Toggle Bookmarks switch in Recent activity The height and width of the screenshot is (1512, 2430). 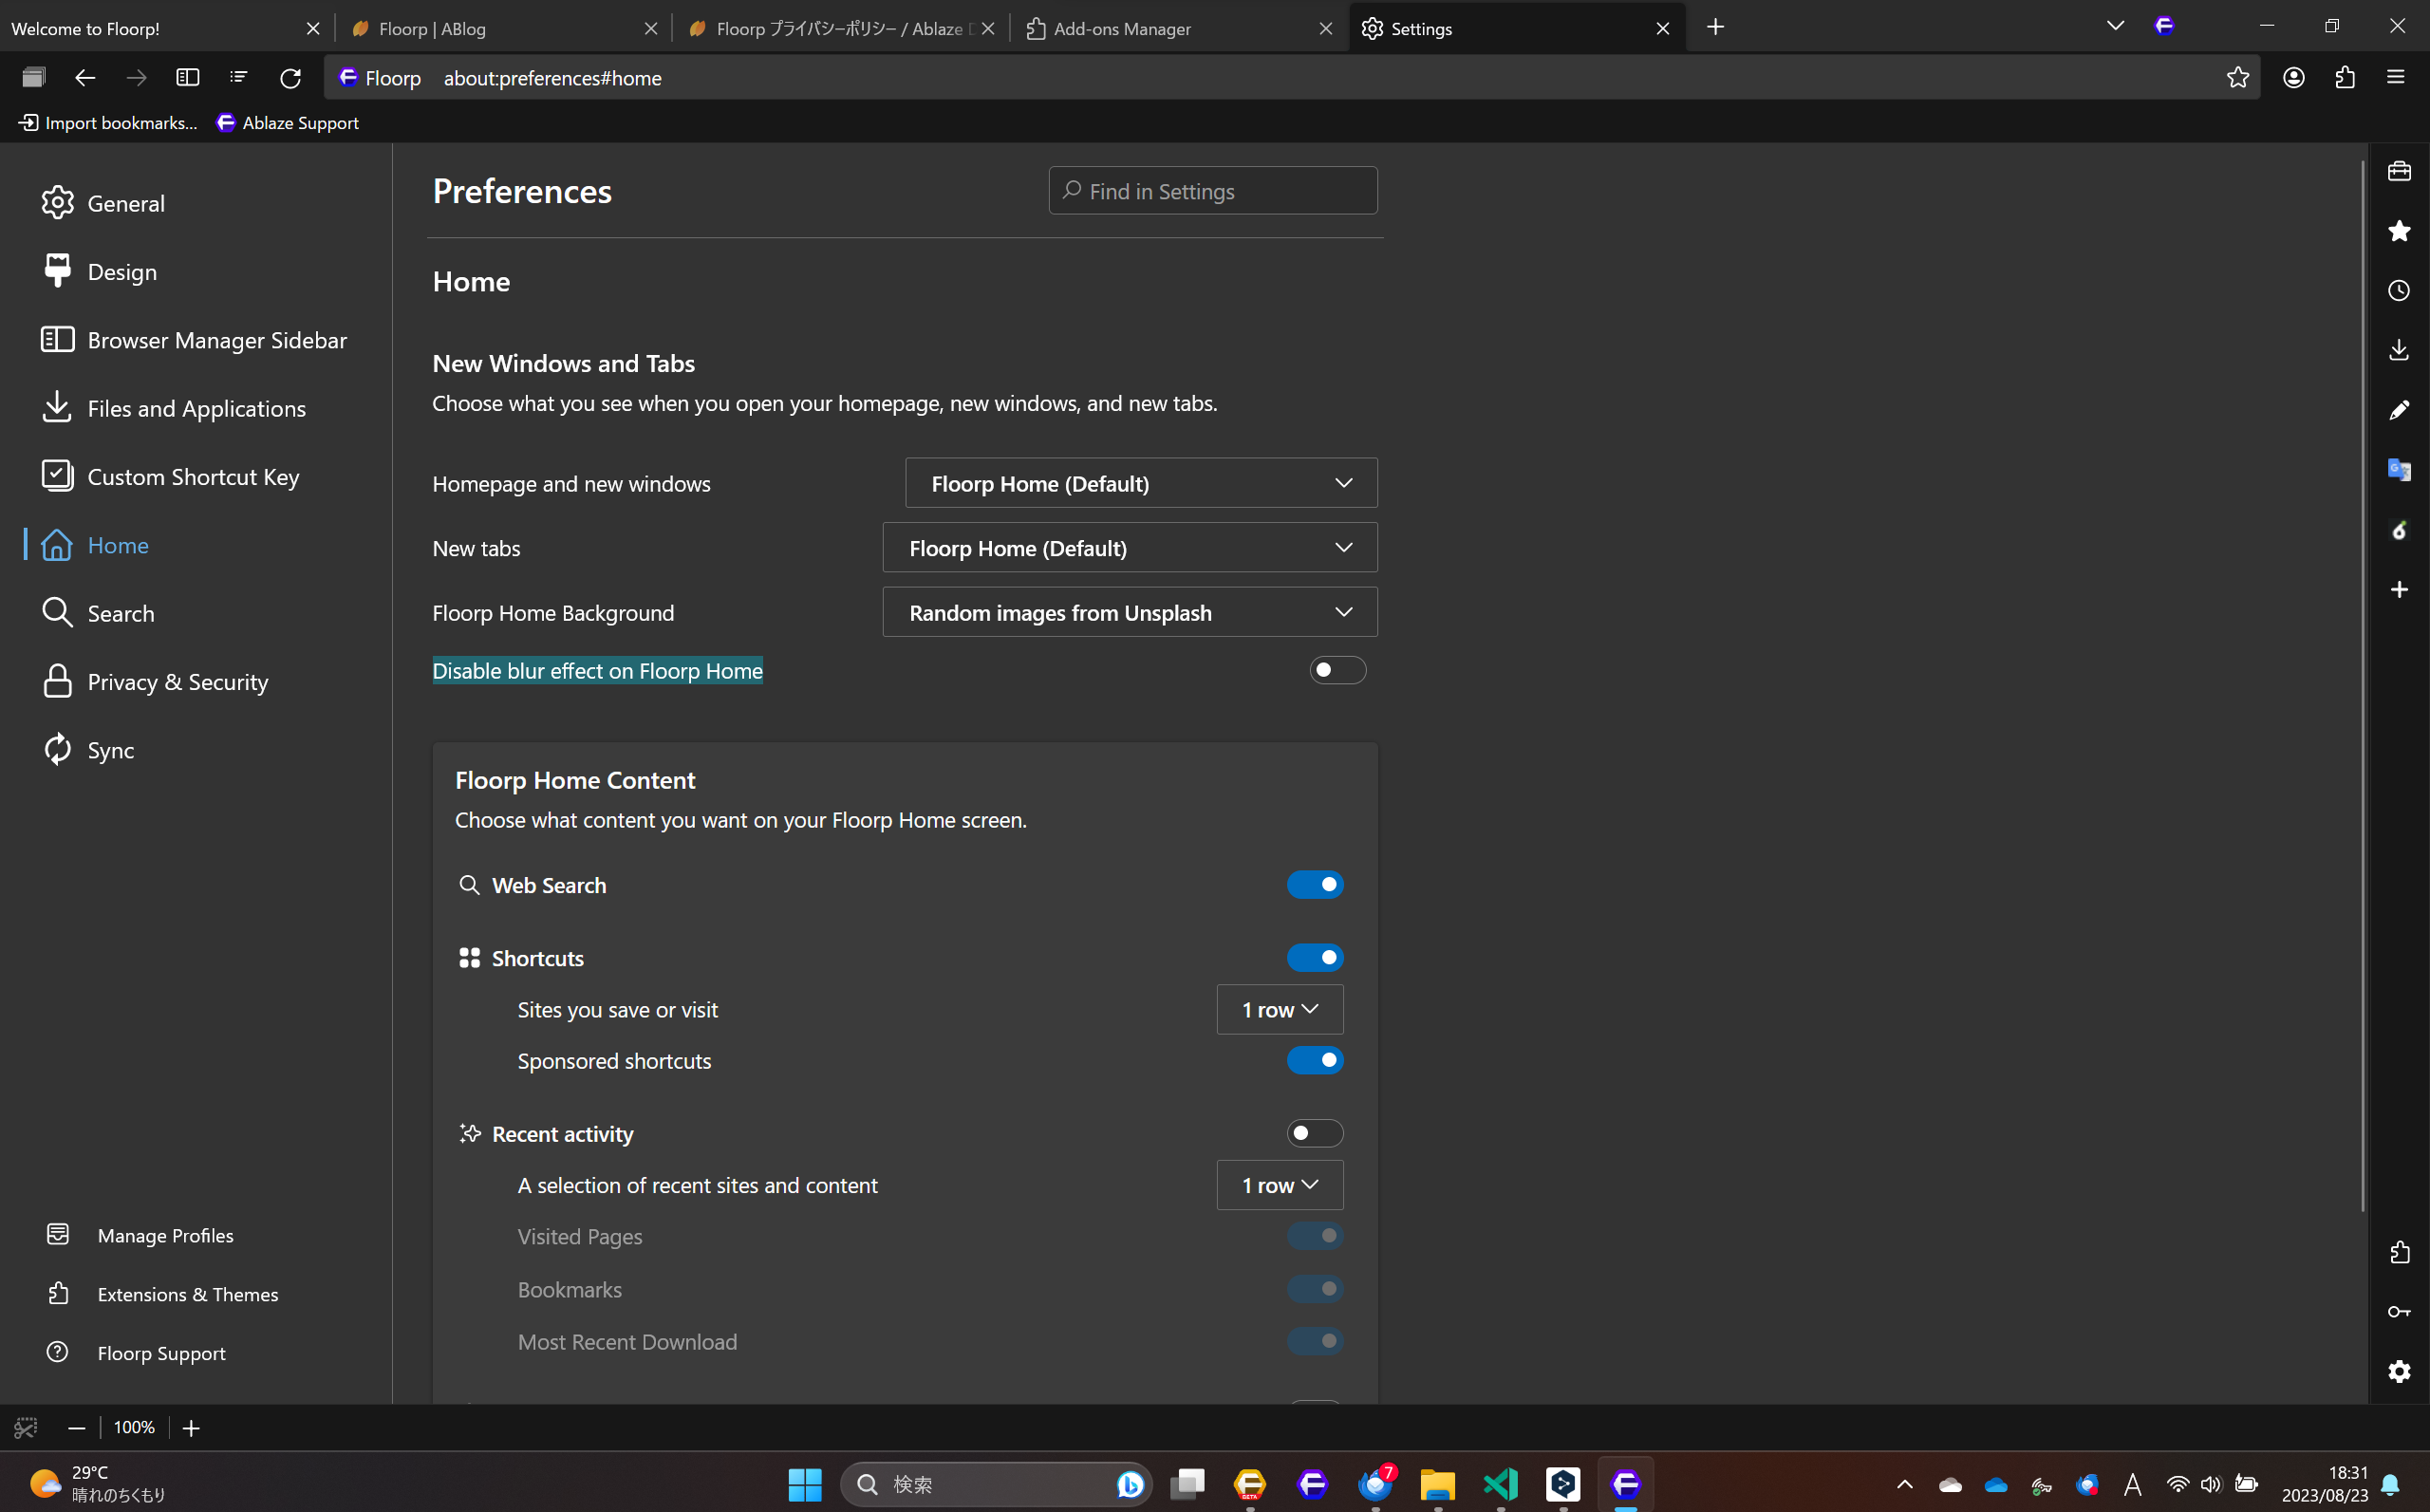1315,1289
